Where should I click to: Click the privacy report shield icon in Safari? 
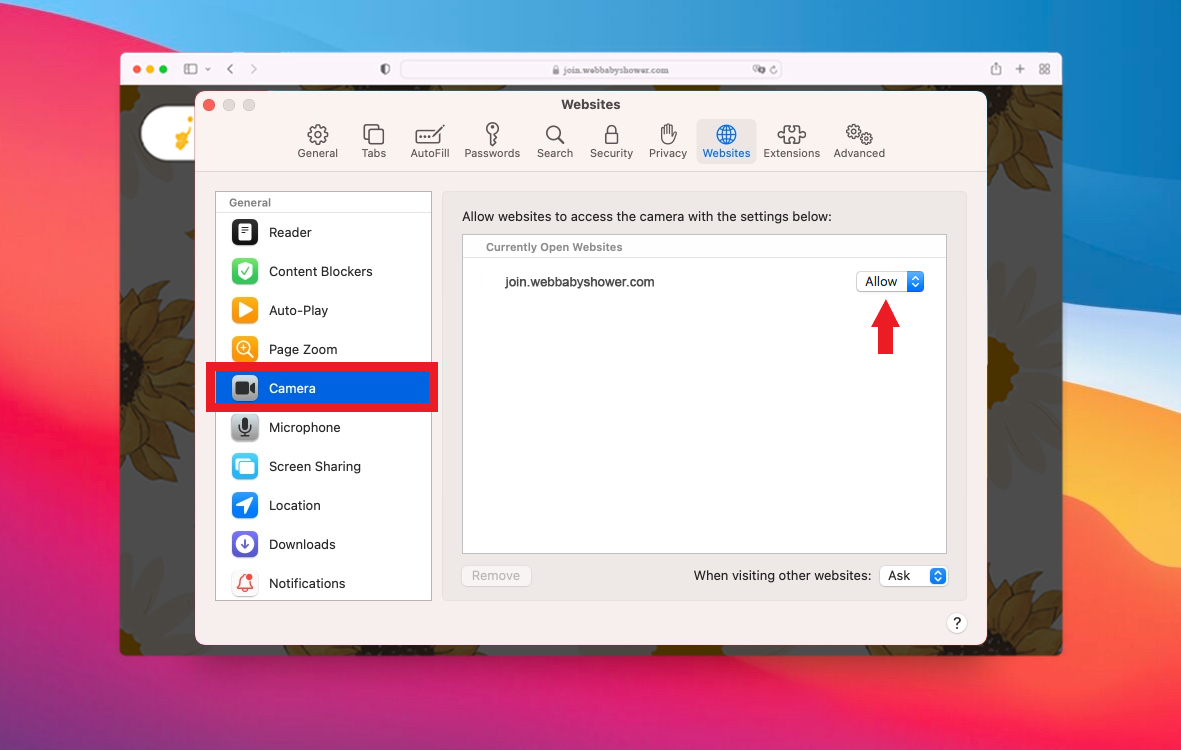click(385, 69)
